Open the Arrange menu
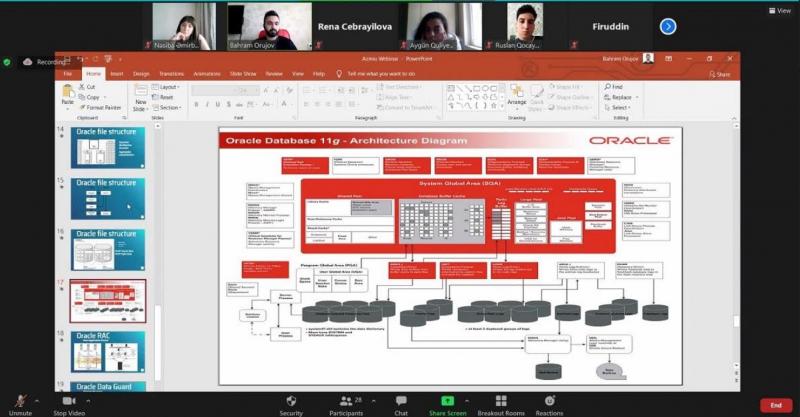The height and width of the screenshot is (417, 800). [x=516, y=96]
